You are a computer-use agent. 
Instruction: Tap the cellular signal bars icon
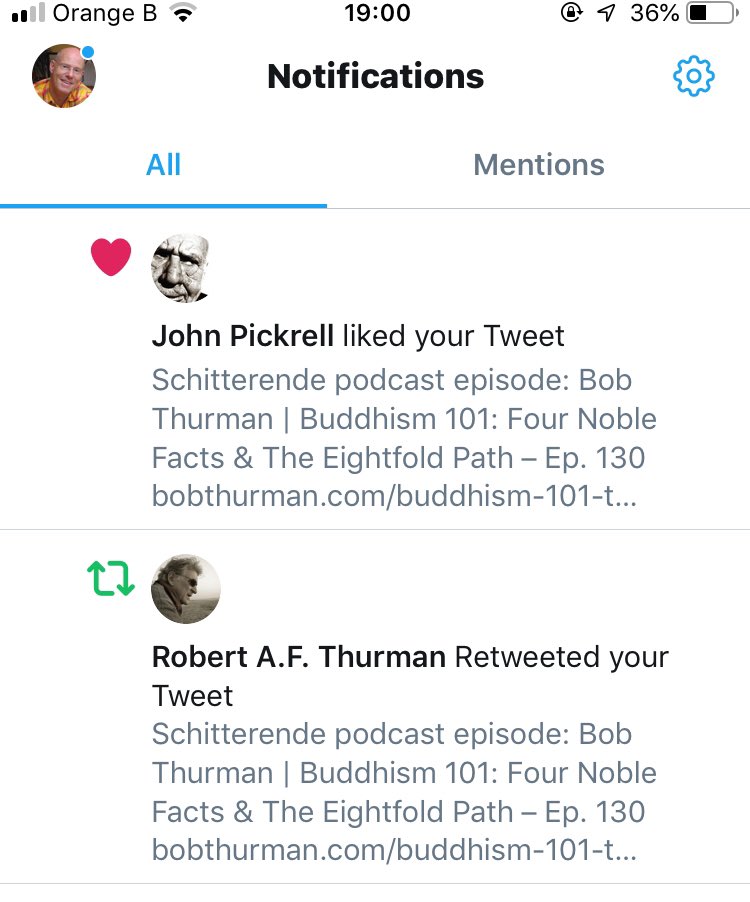tap(28, 13)
